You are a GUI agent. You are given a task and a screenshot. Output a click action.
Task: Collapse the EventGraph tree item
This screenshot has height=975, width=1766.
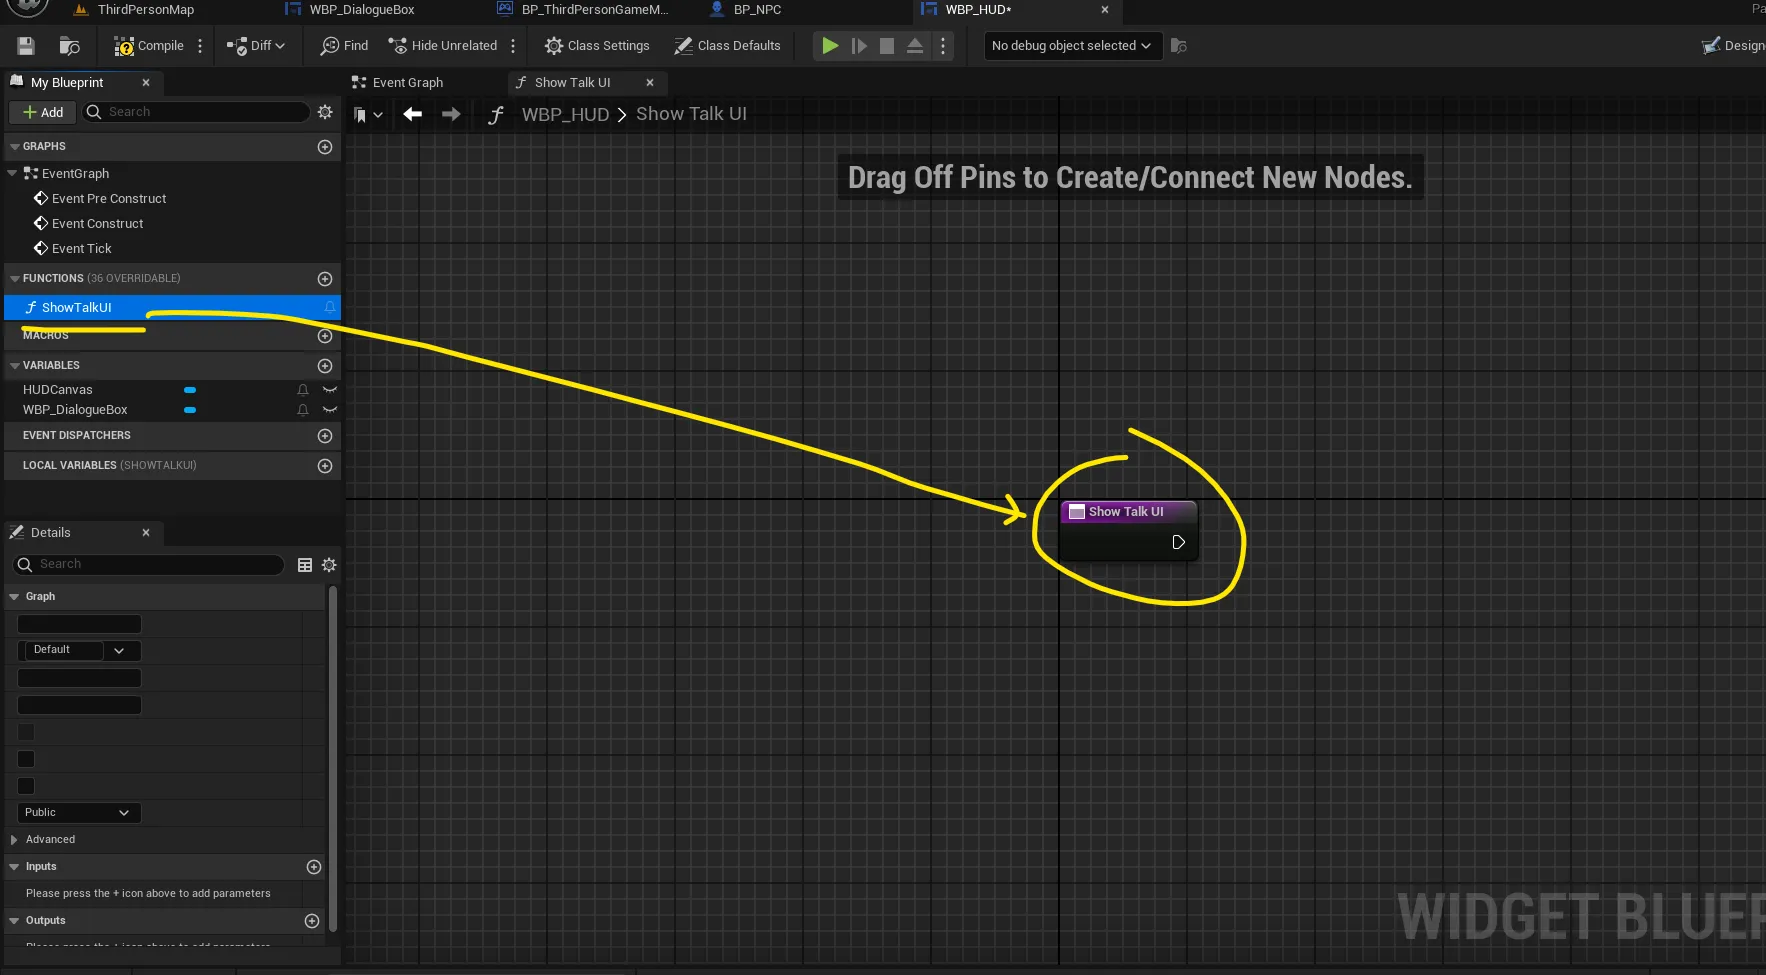(x=12, y=173)
